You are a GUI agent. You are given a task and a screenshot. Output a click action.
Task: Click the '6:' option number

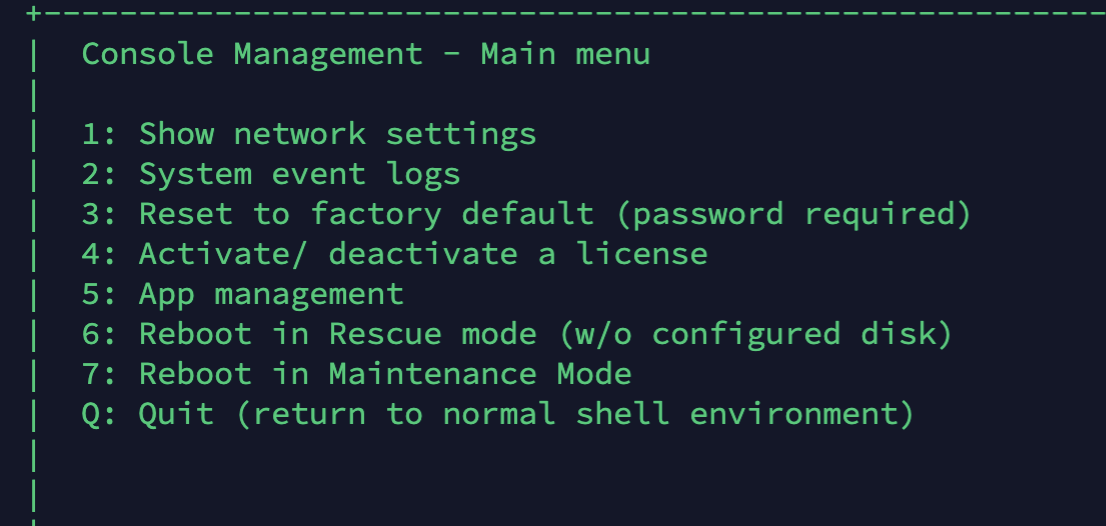(x=100, y=334)
